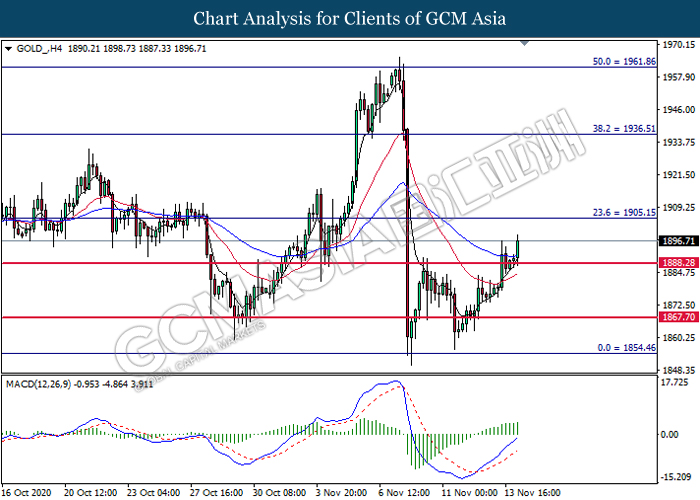The height and width of the screenshot is (500, 700).
Task: Click the dropdown triangle beside GOLD_,H4
Action: 8,49
